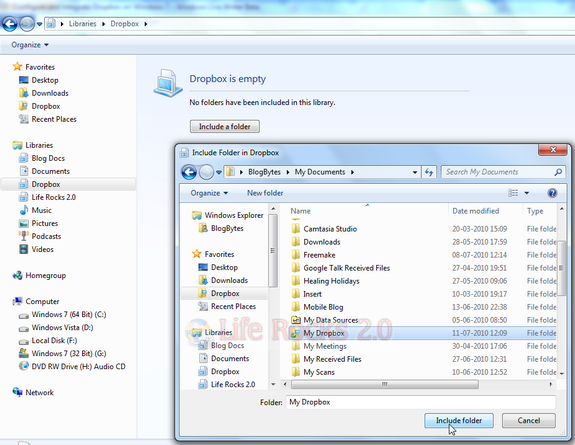The image size is (575, 445).
Task: Click the Include a folder button
Action: (x=224, y=126)
